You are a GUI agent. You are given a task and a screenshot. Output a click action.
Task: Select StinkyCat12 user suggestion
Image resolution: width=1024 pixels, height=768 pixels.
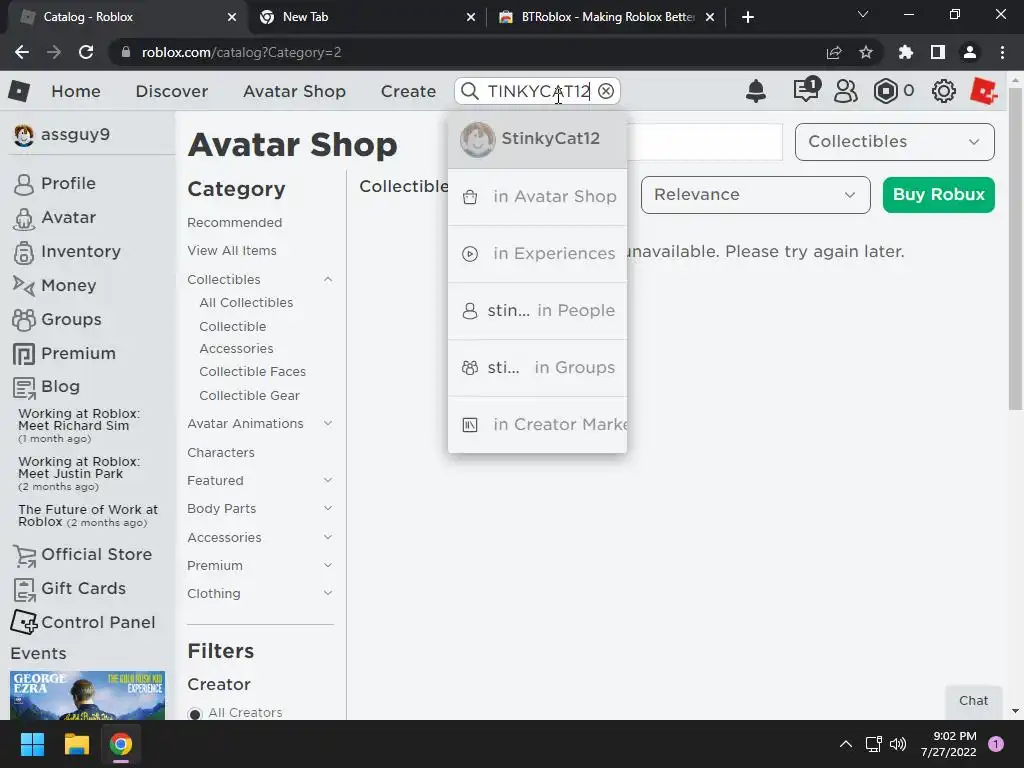coord(537,139)
